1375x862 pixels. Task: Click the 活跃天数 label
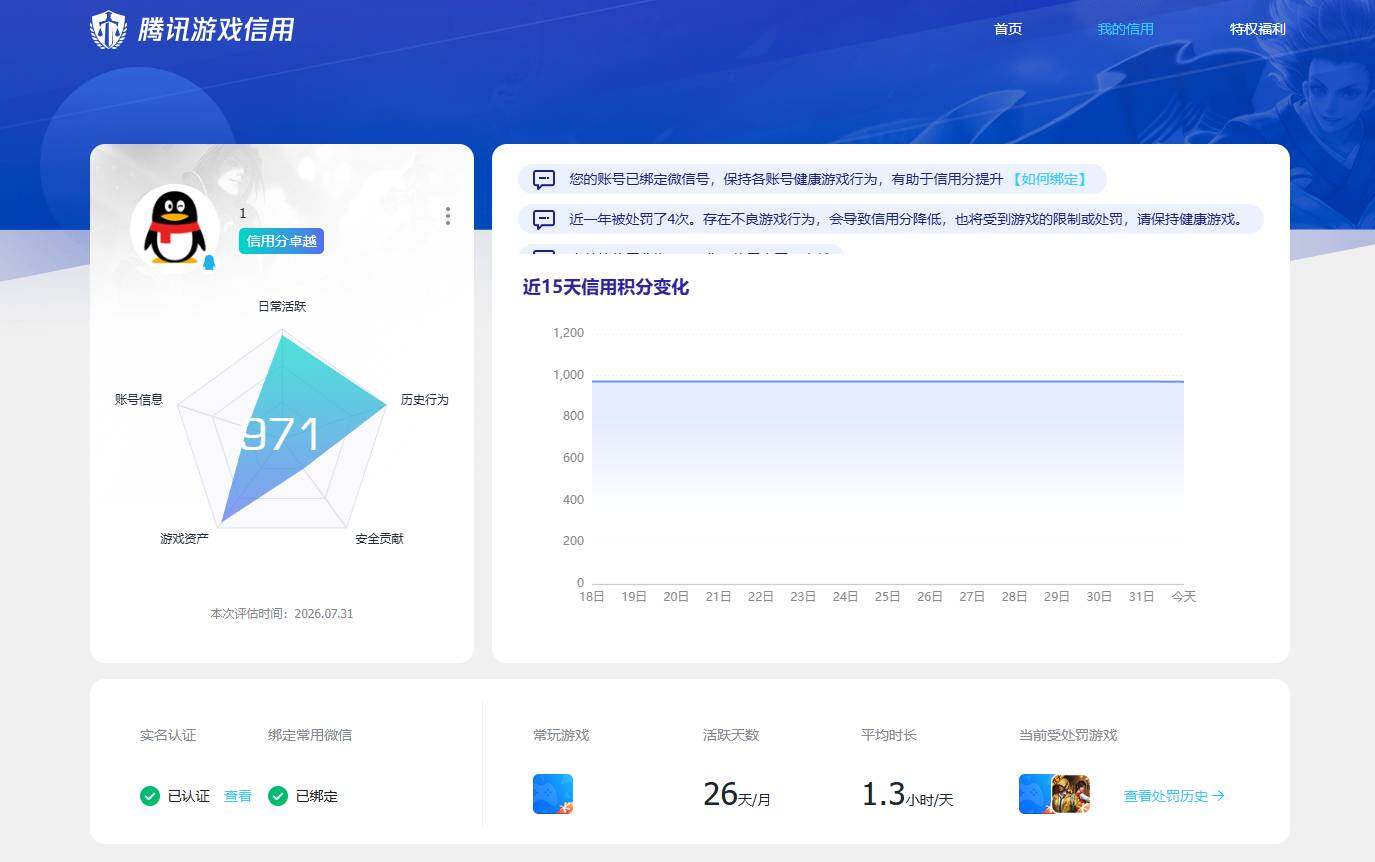[x=731, y=735]
